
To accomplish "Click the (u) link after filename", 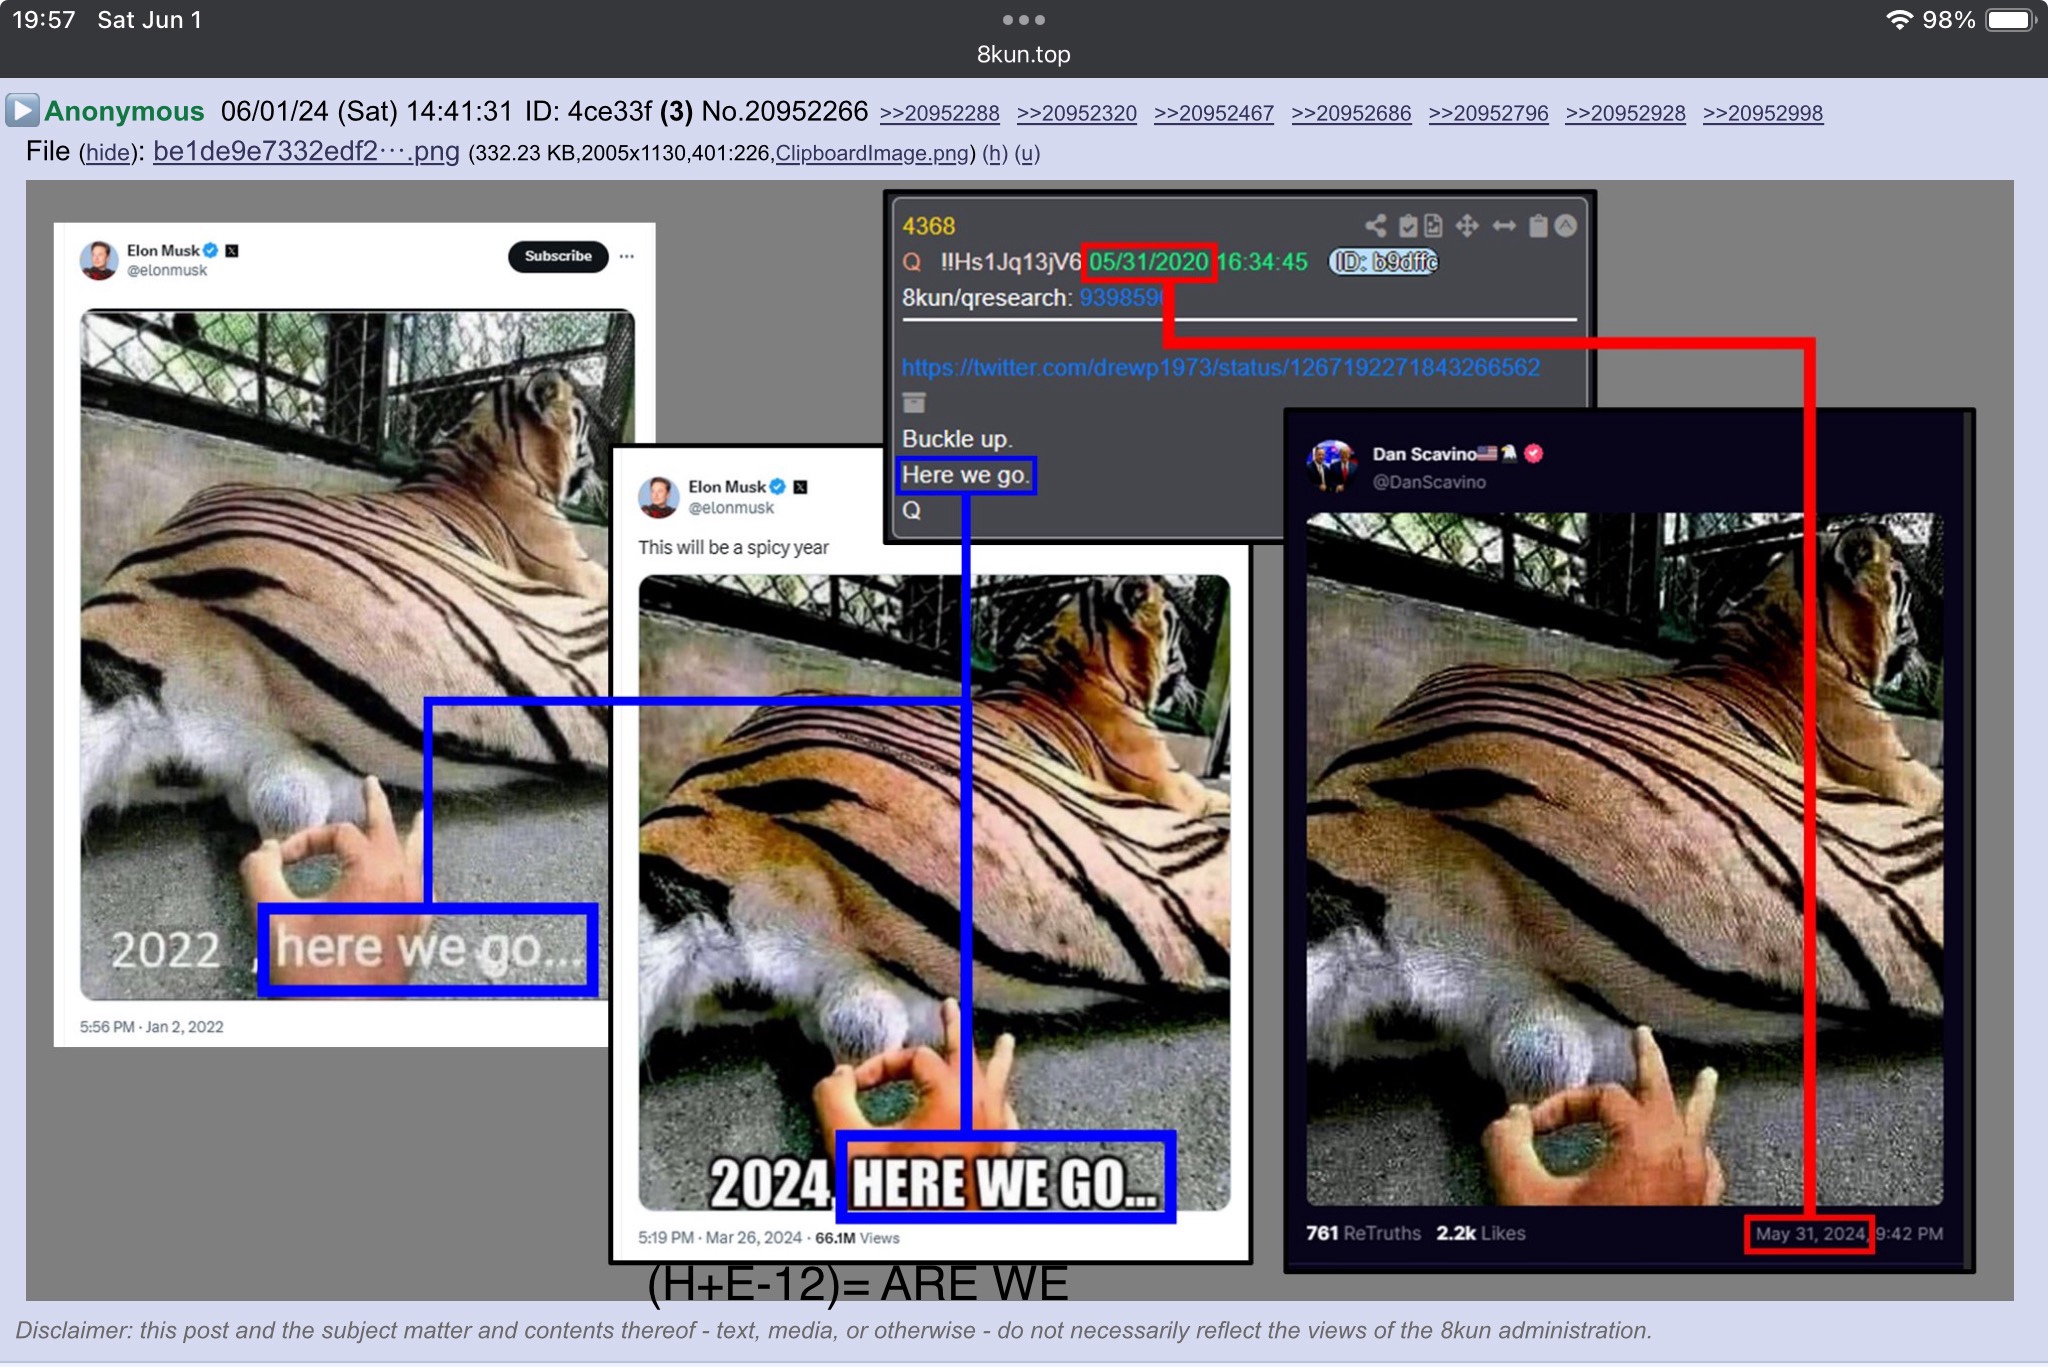I will click(x=1027, y=153).
